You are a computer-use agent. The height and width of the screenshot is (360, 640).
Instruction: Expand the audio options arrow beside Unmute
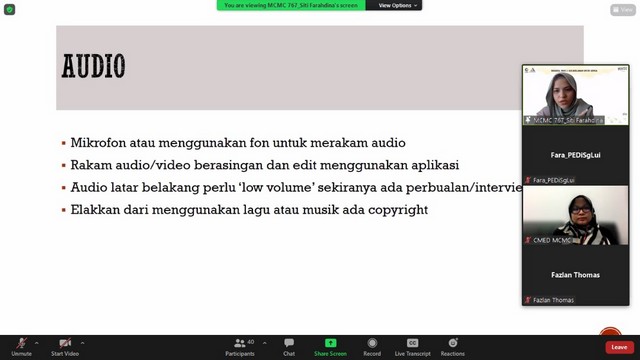[37, 343]
